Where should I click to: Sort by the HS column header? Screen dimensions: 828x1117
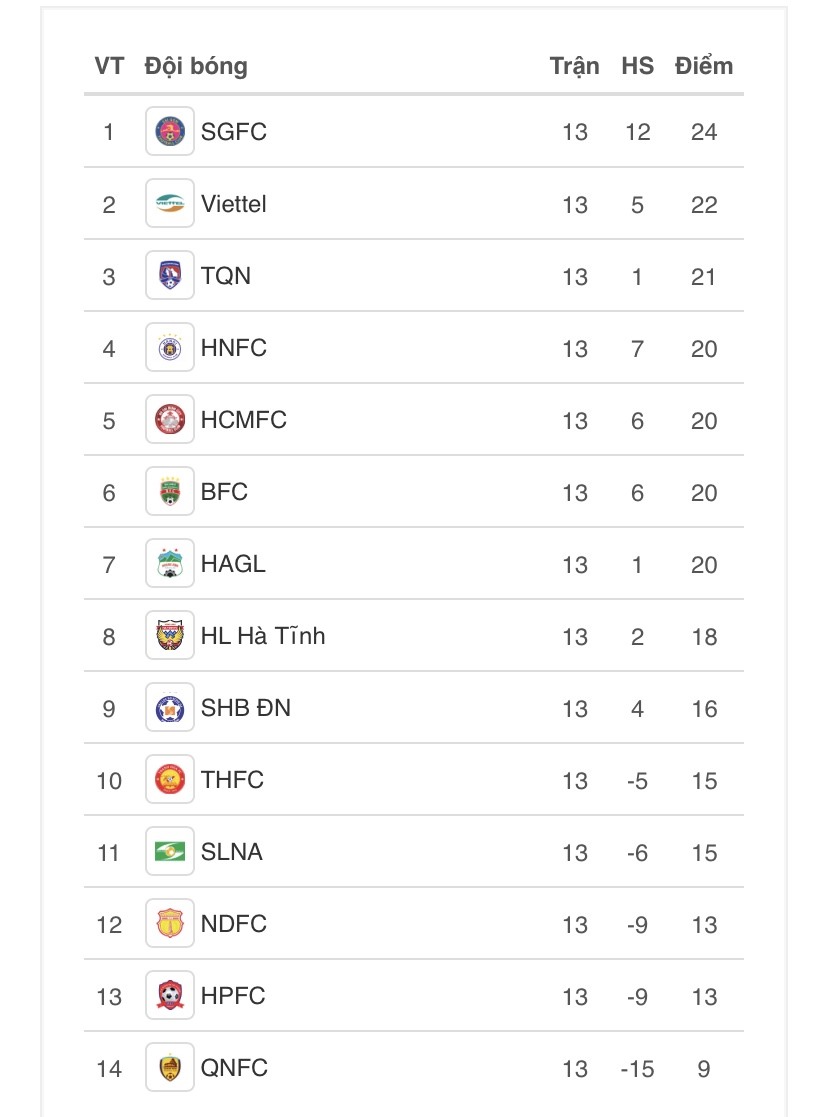pos(637,66)
